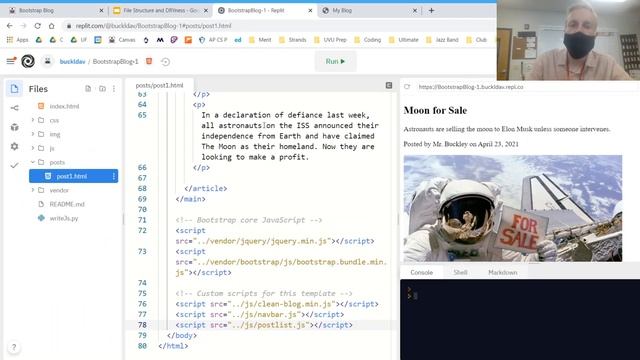Open writeJs.py file
This screenshot has width=640, height=360.
coord(64,218)
